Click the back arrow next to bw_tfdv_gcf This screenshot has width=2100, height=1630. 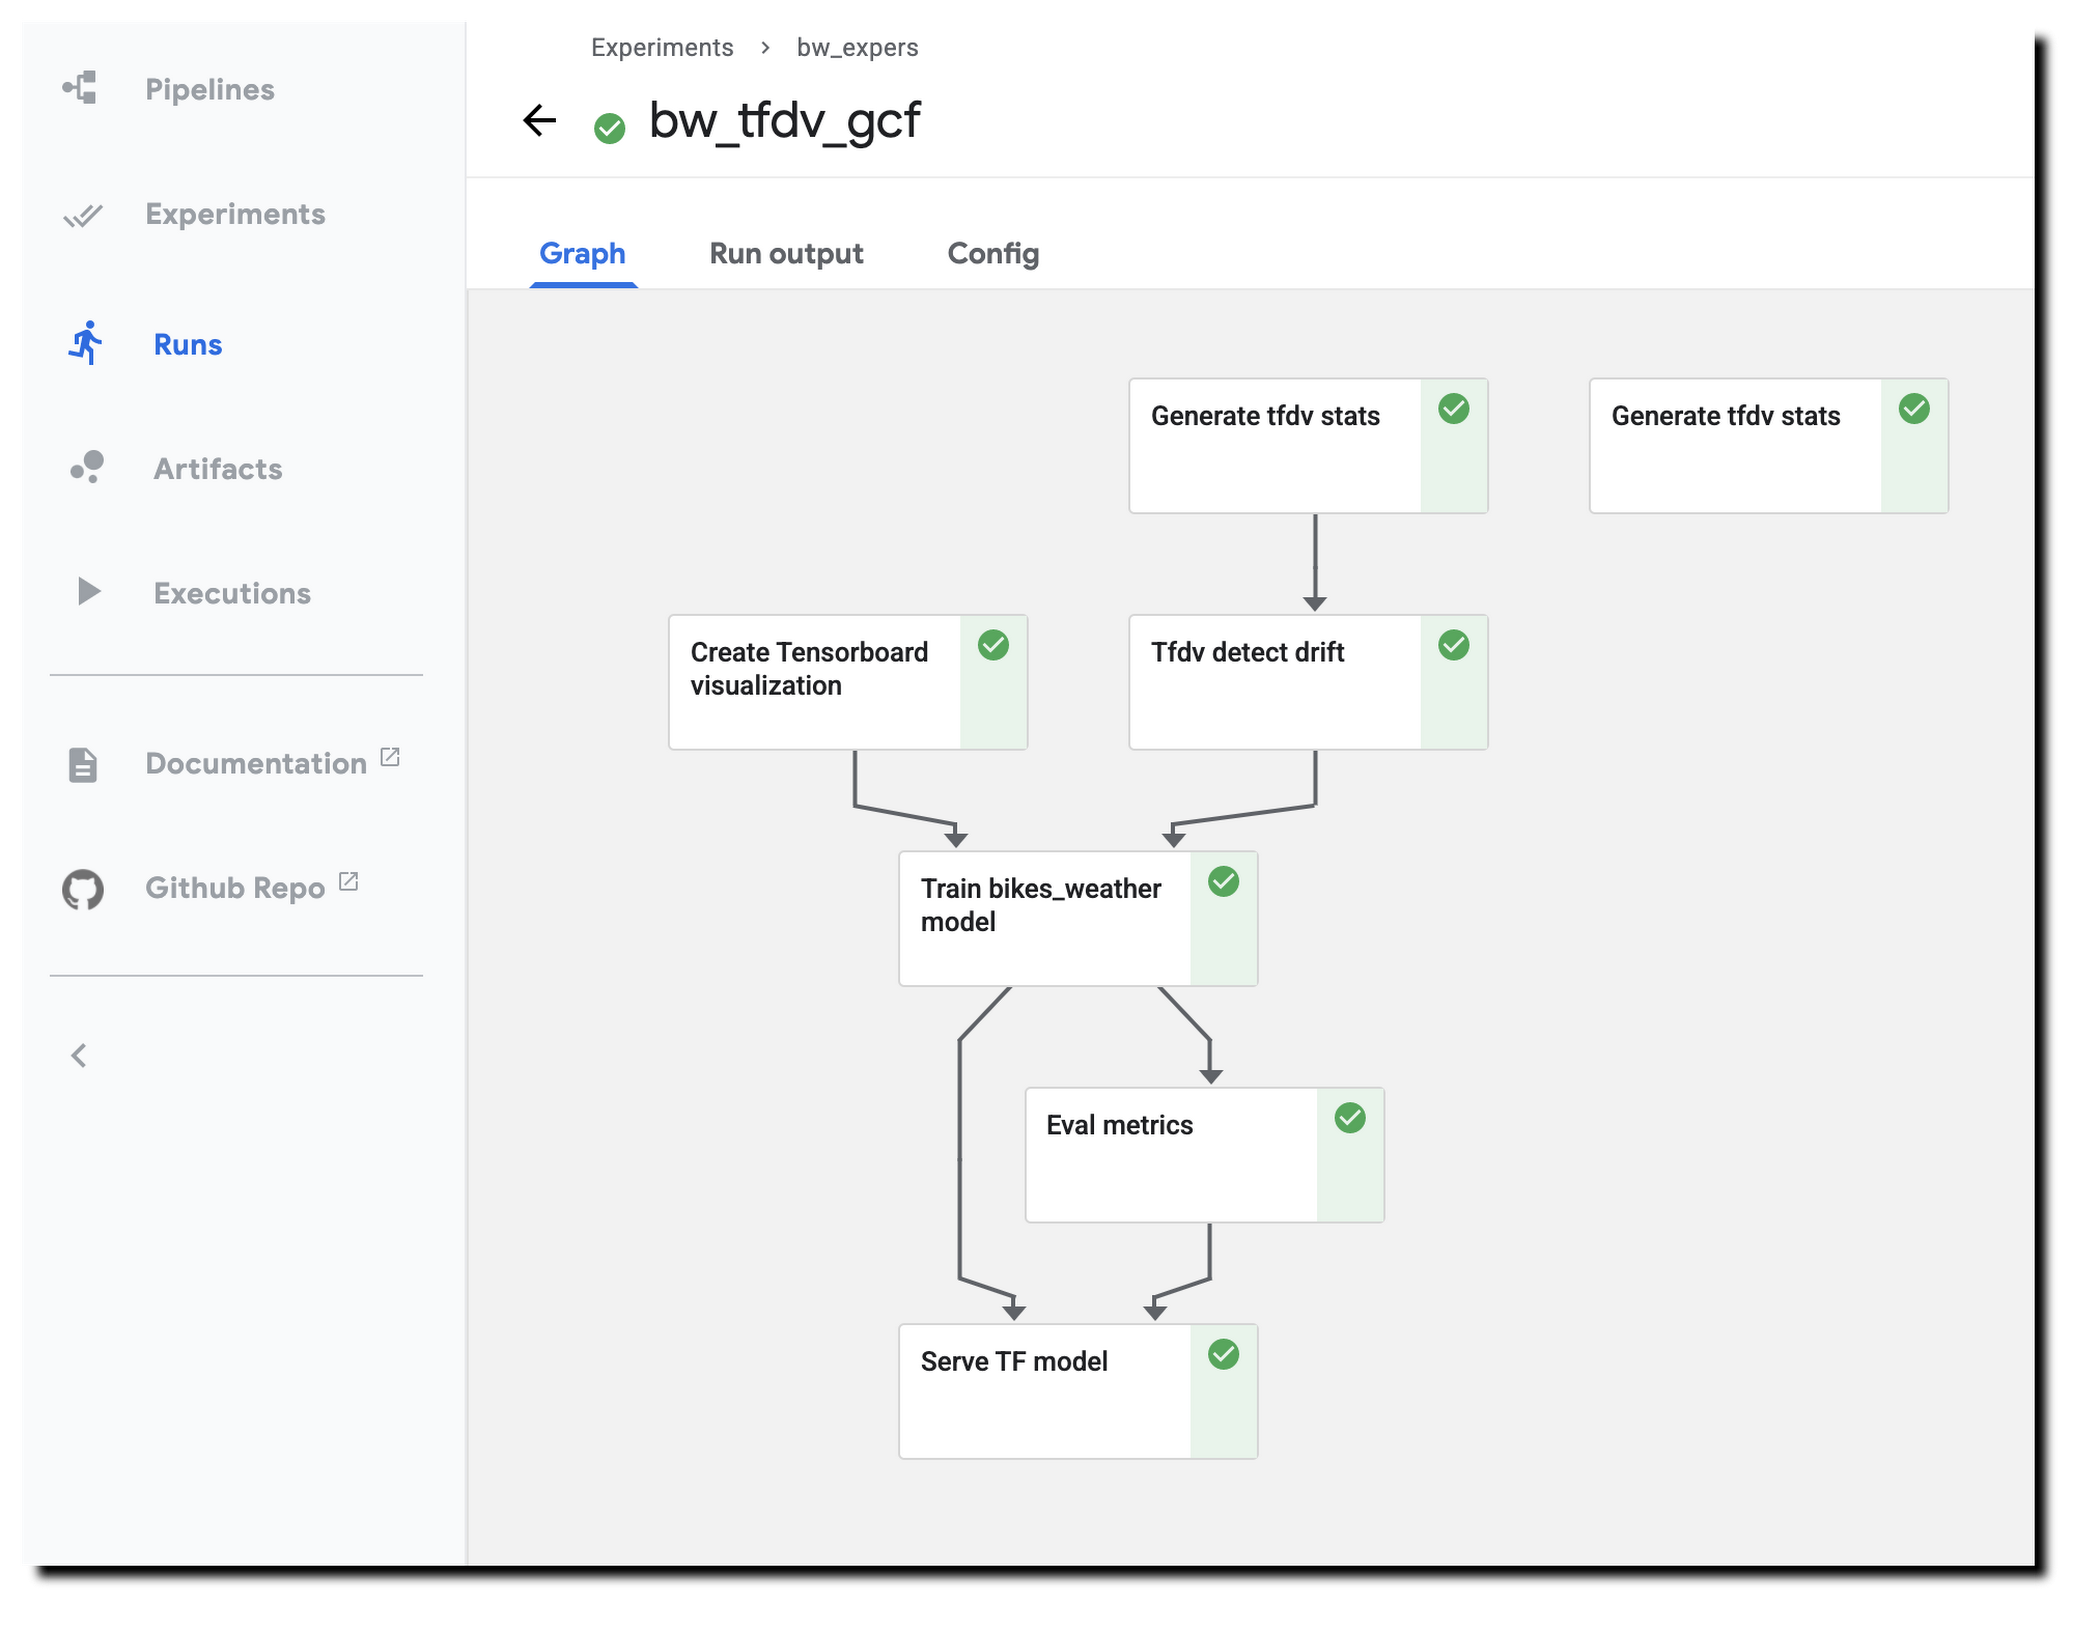coord(540,121)
